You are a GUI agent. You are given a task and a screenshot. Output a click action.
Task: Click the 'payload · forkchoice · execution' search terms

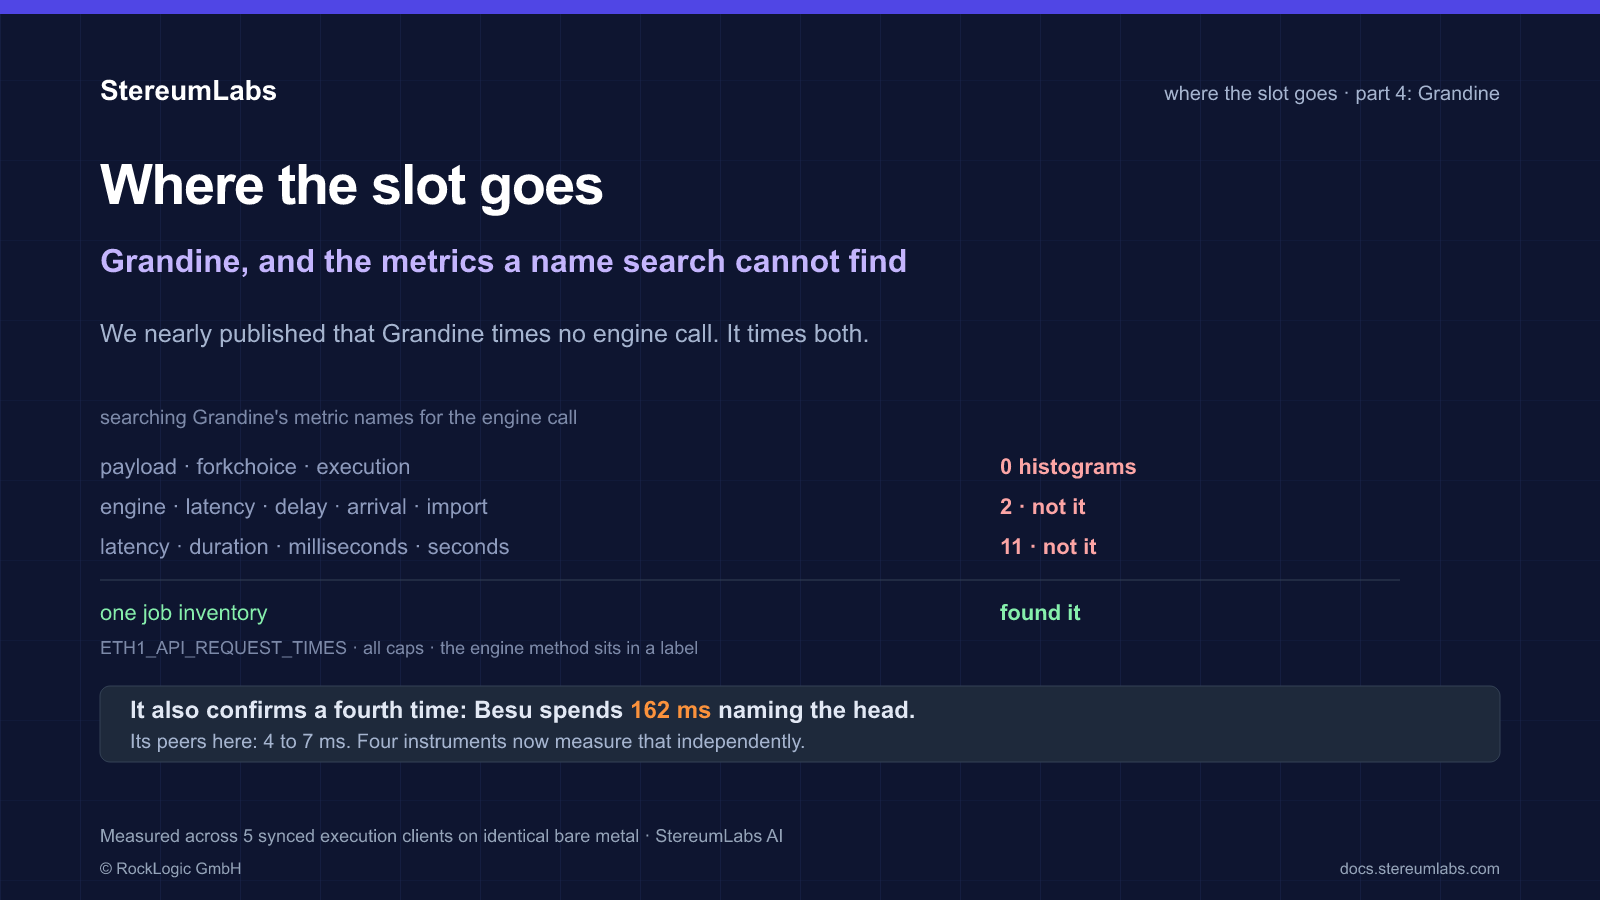(255, 467)
